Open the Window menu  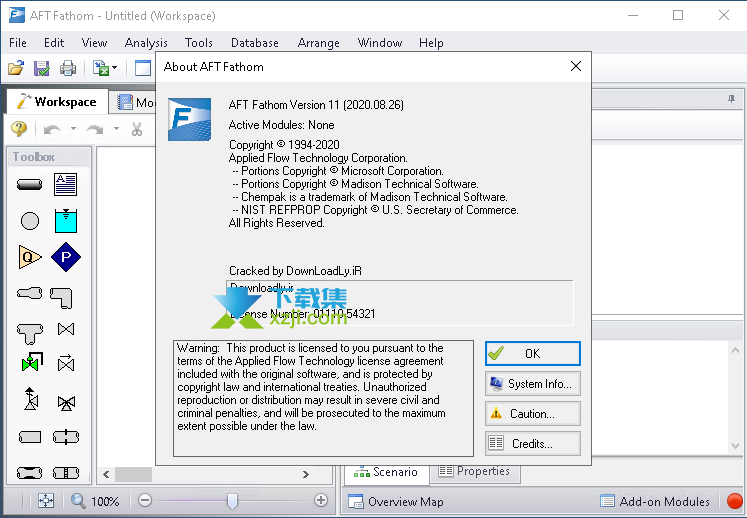380,43
